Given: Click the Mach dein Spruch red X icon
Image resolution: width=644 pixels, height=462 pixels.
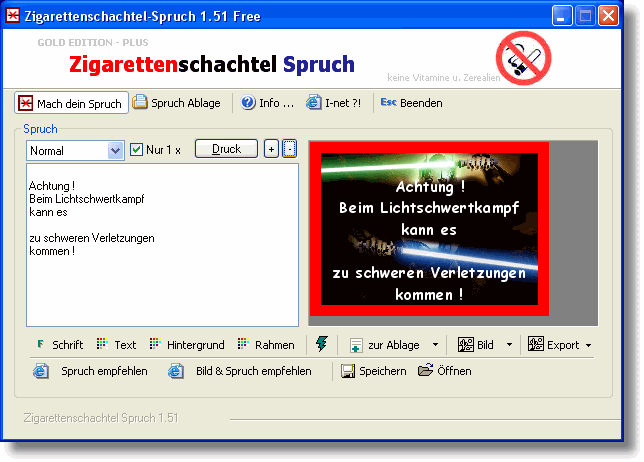Looking at the screenshot, I should 25,103.
